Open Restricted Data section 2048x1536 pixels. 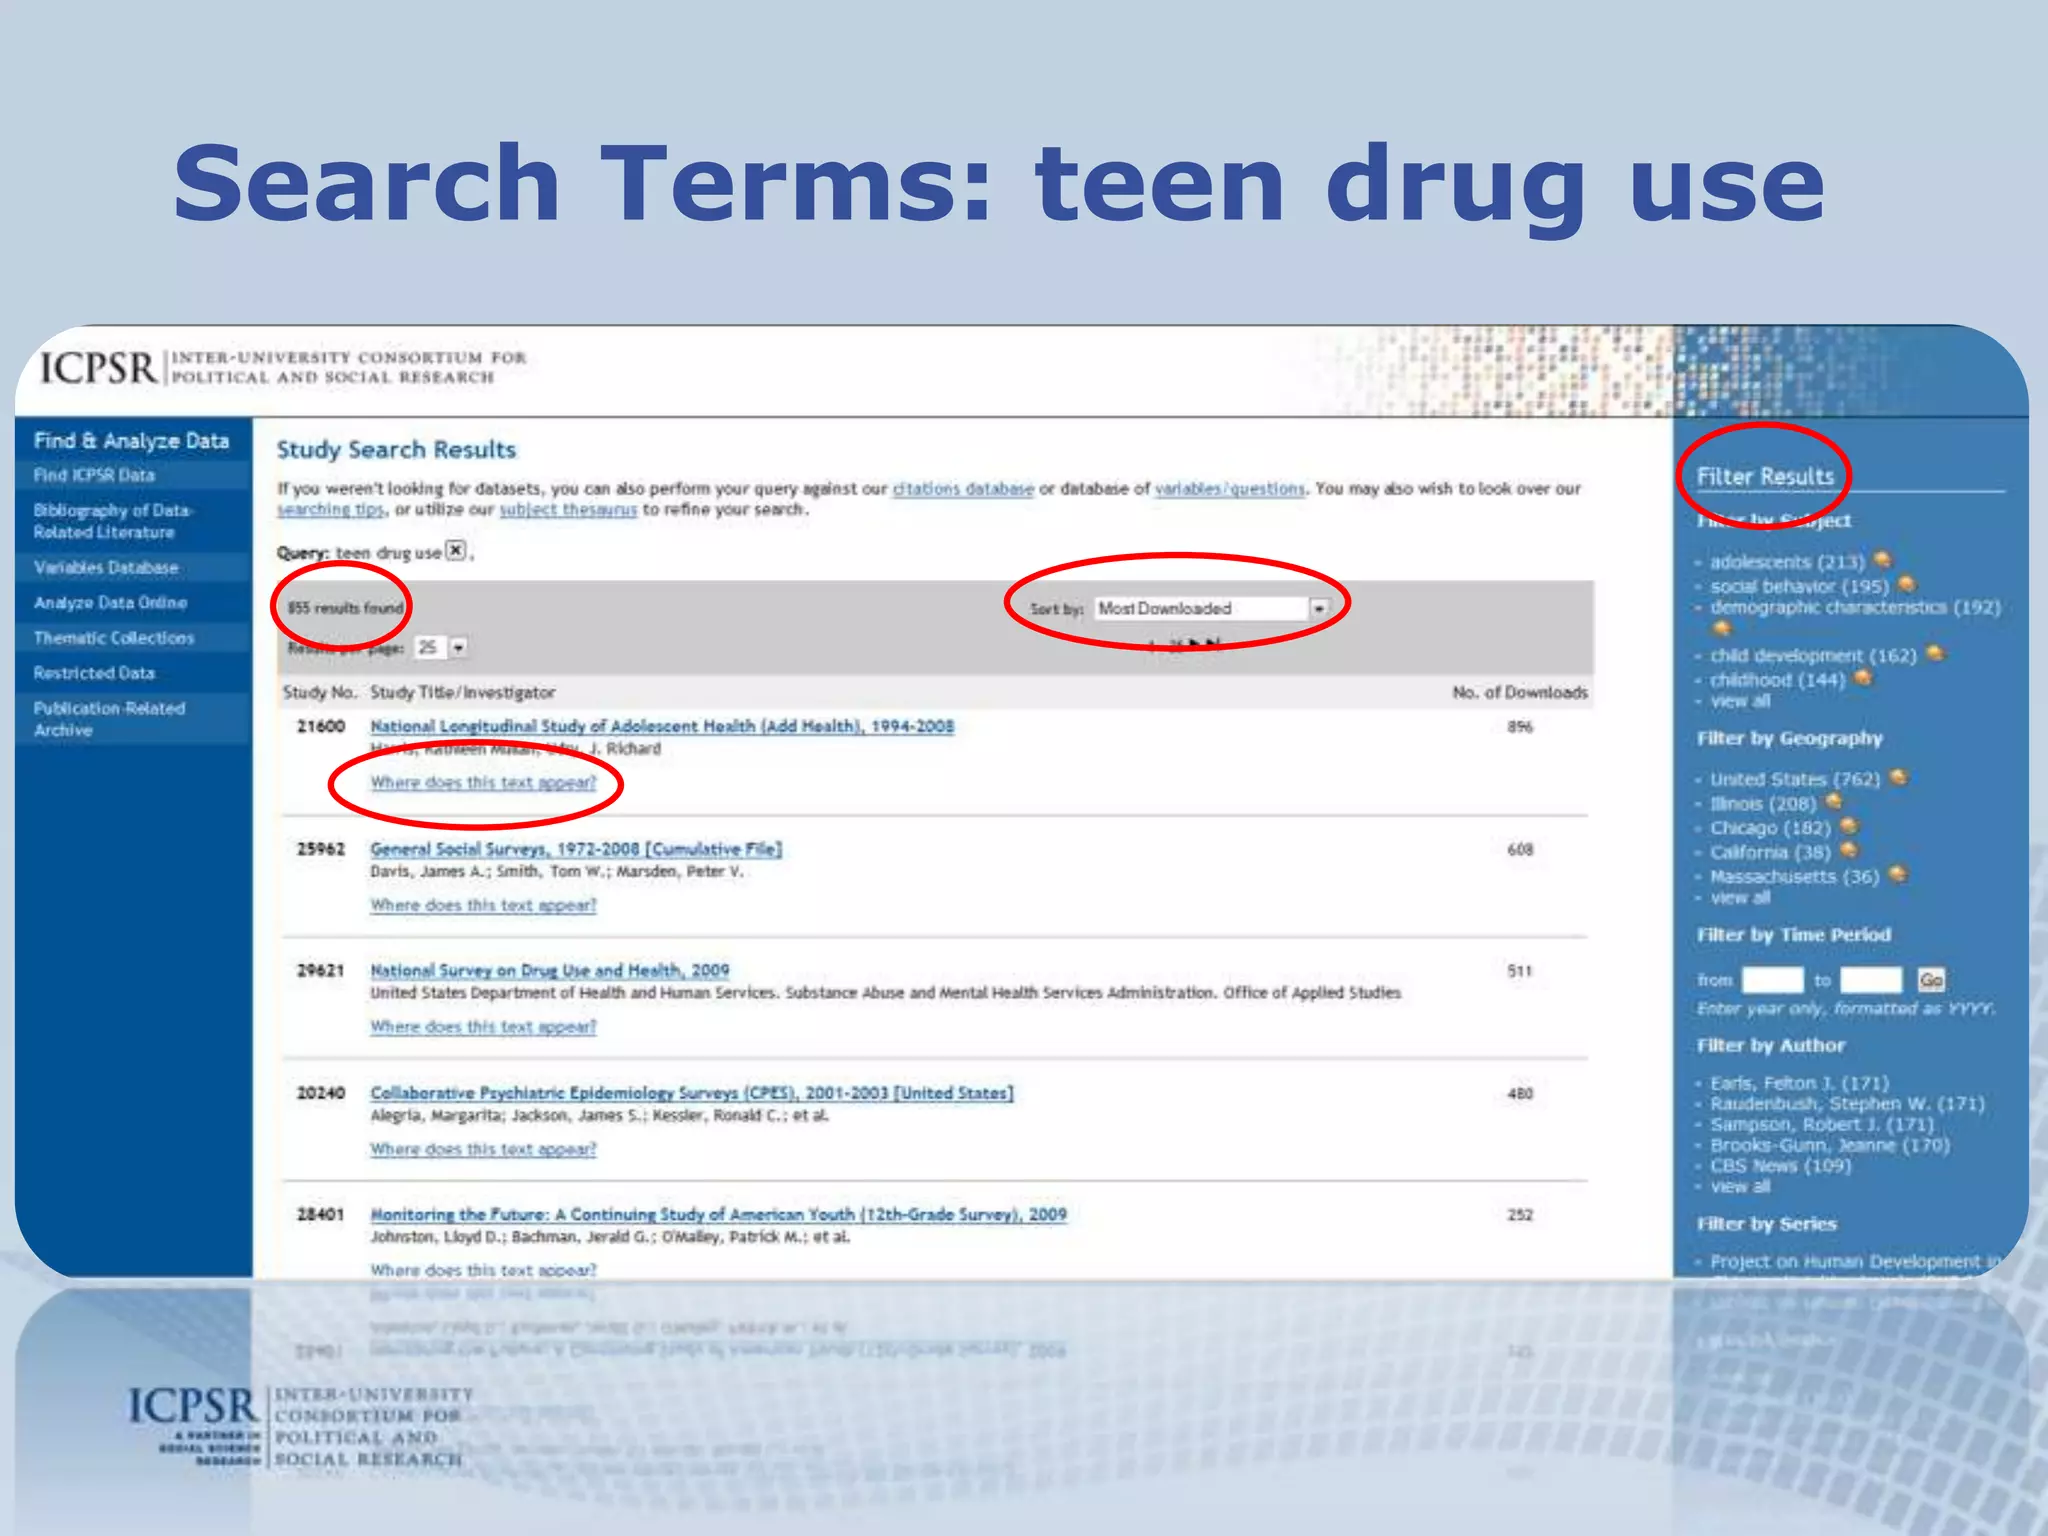coord(94,673)
